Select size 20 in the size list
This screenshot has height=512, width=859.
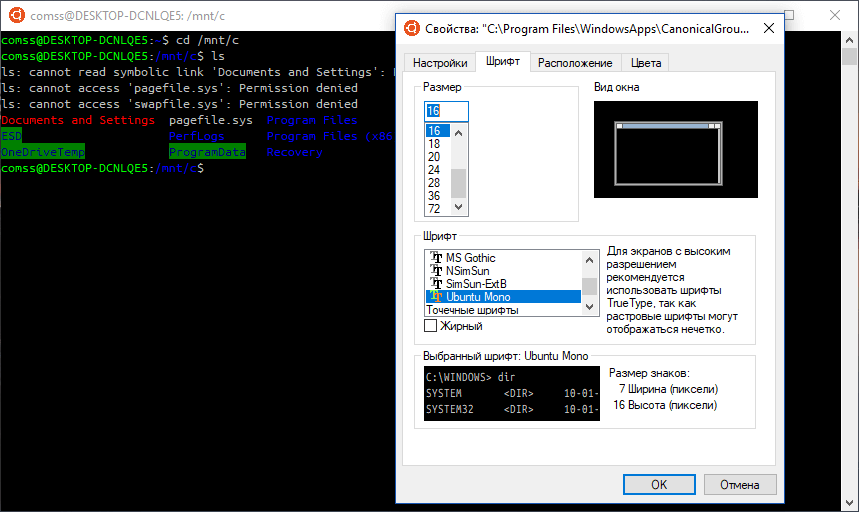(438, 157)
